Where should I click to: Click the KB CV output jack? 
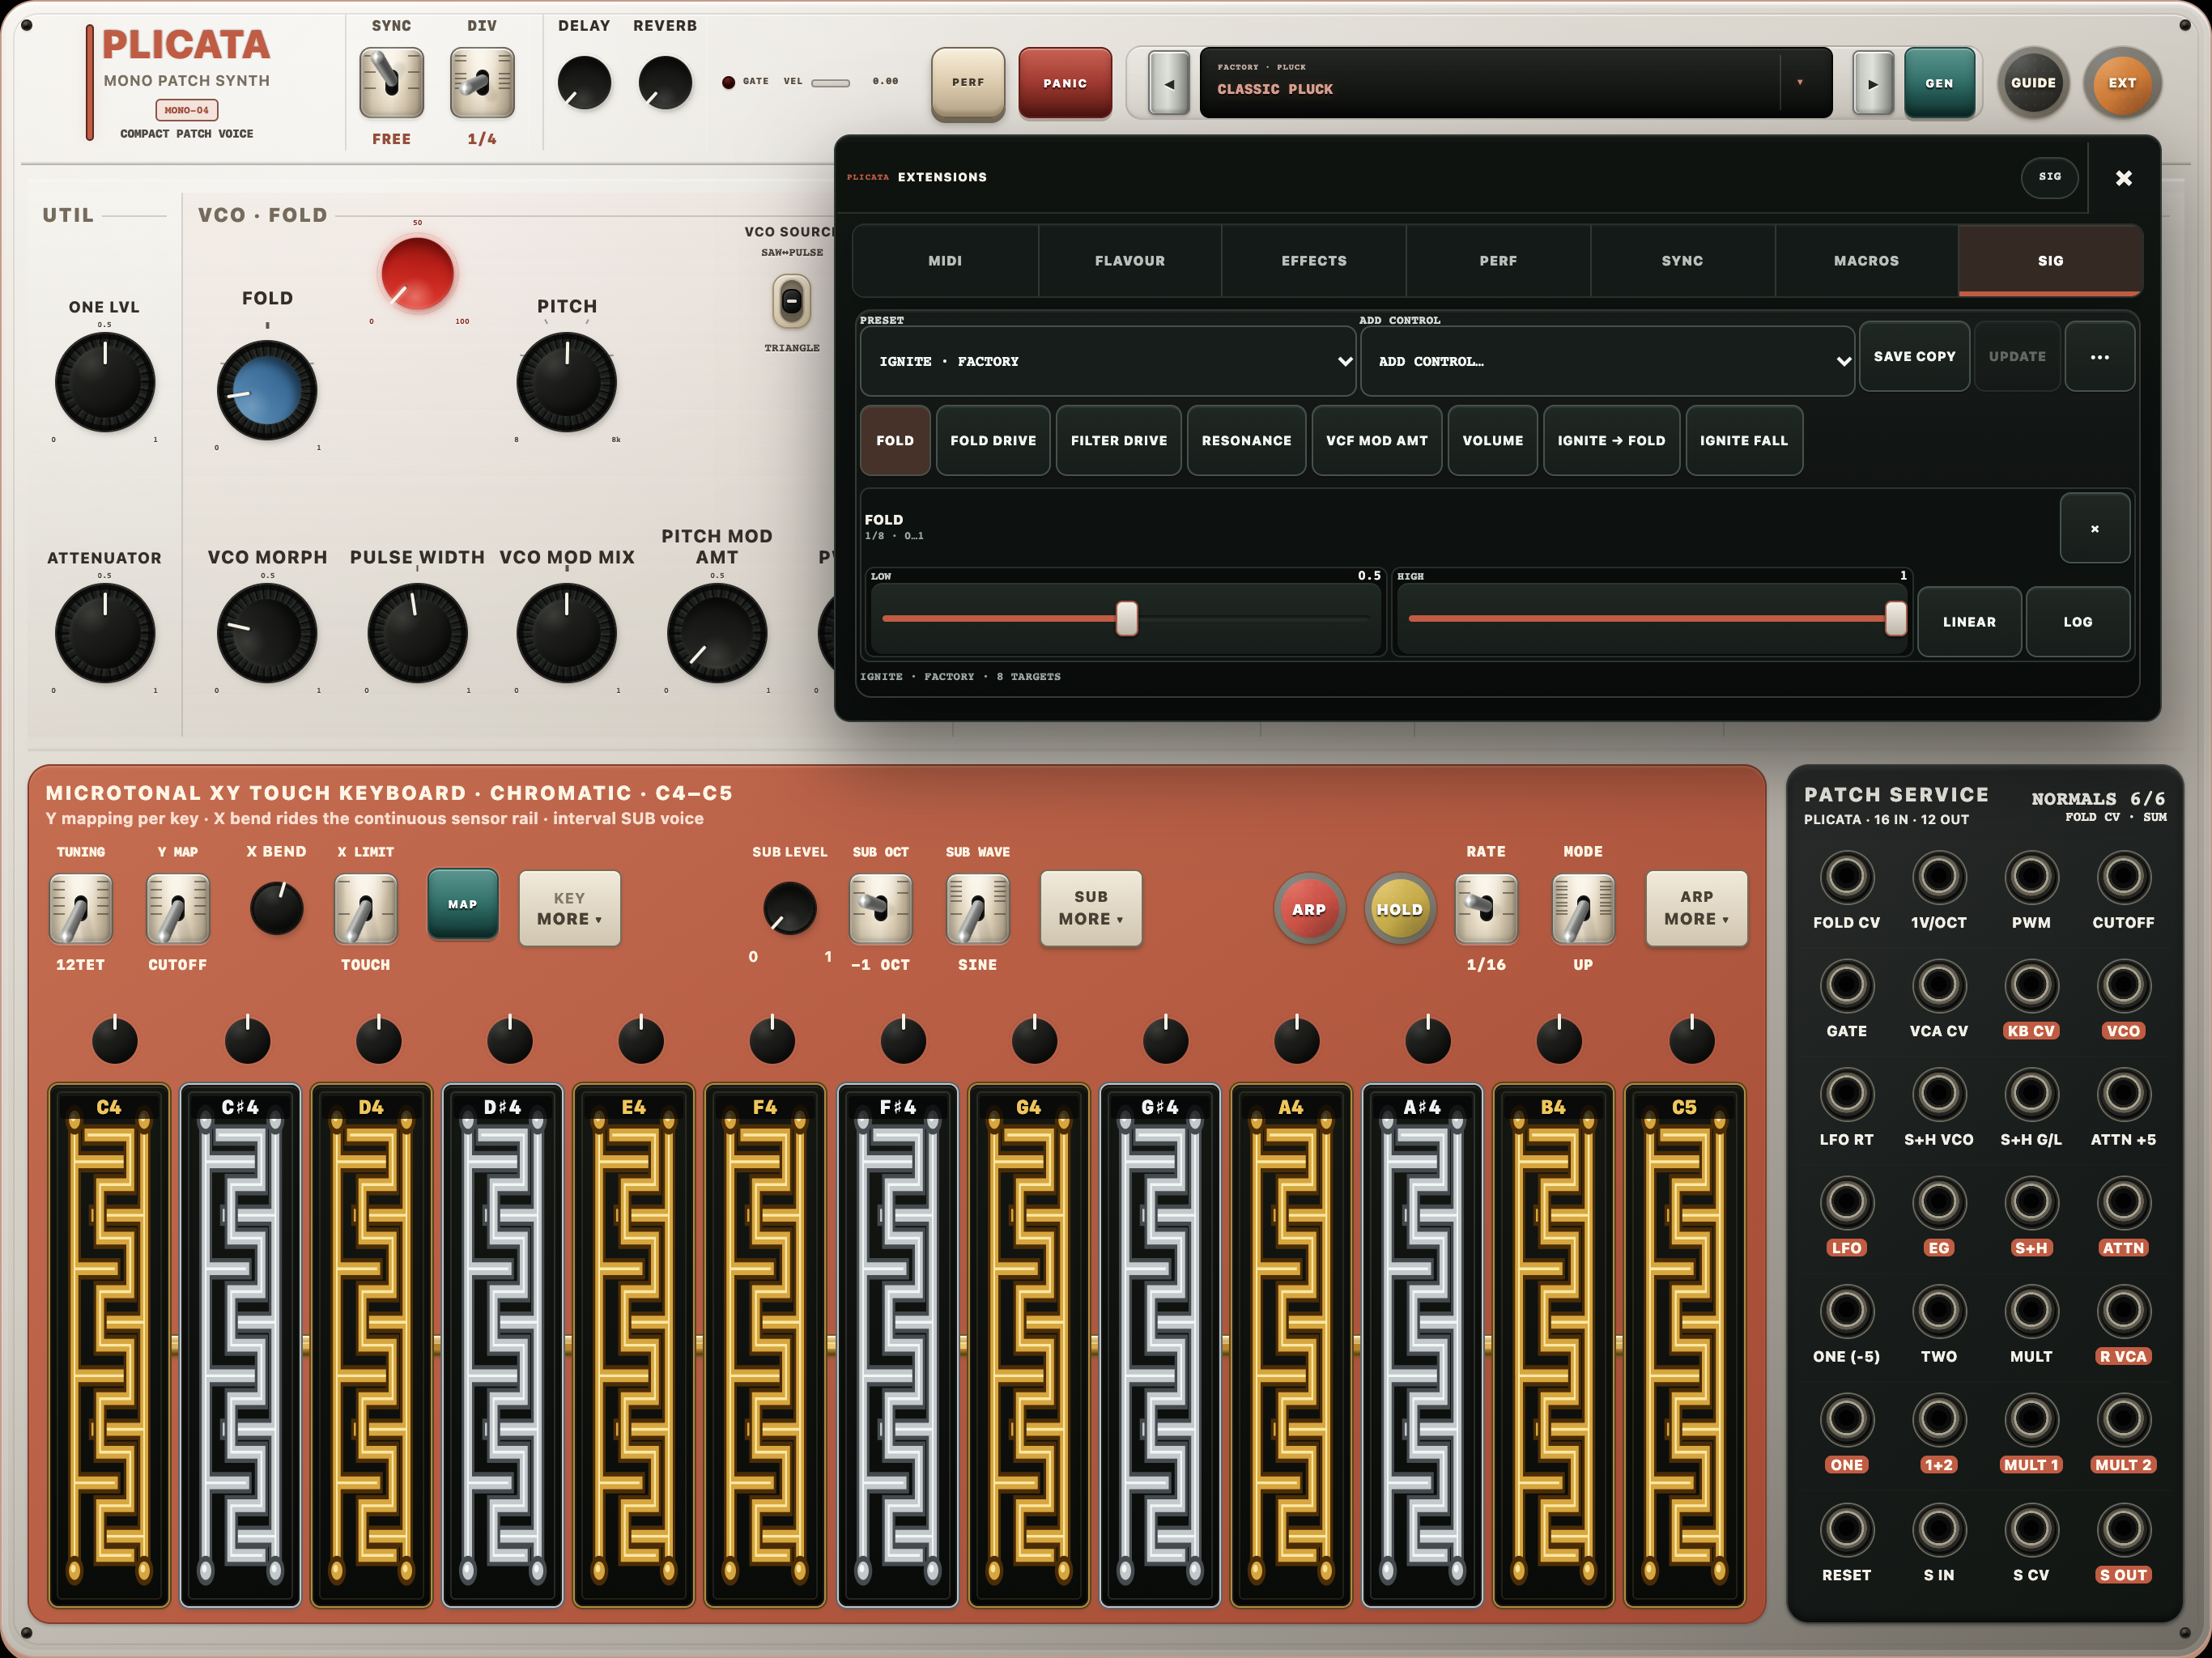click(2031, 985)
